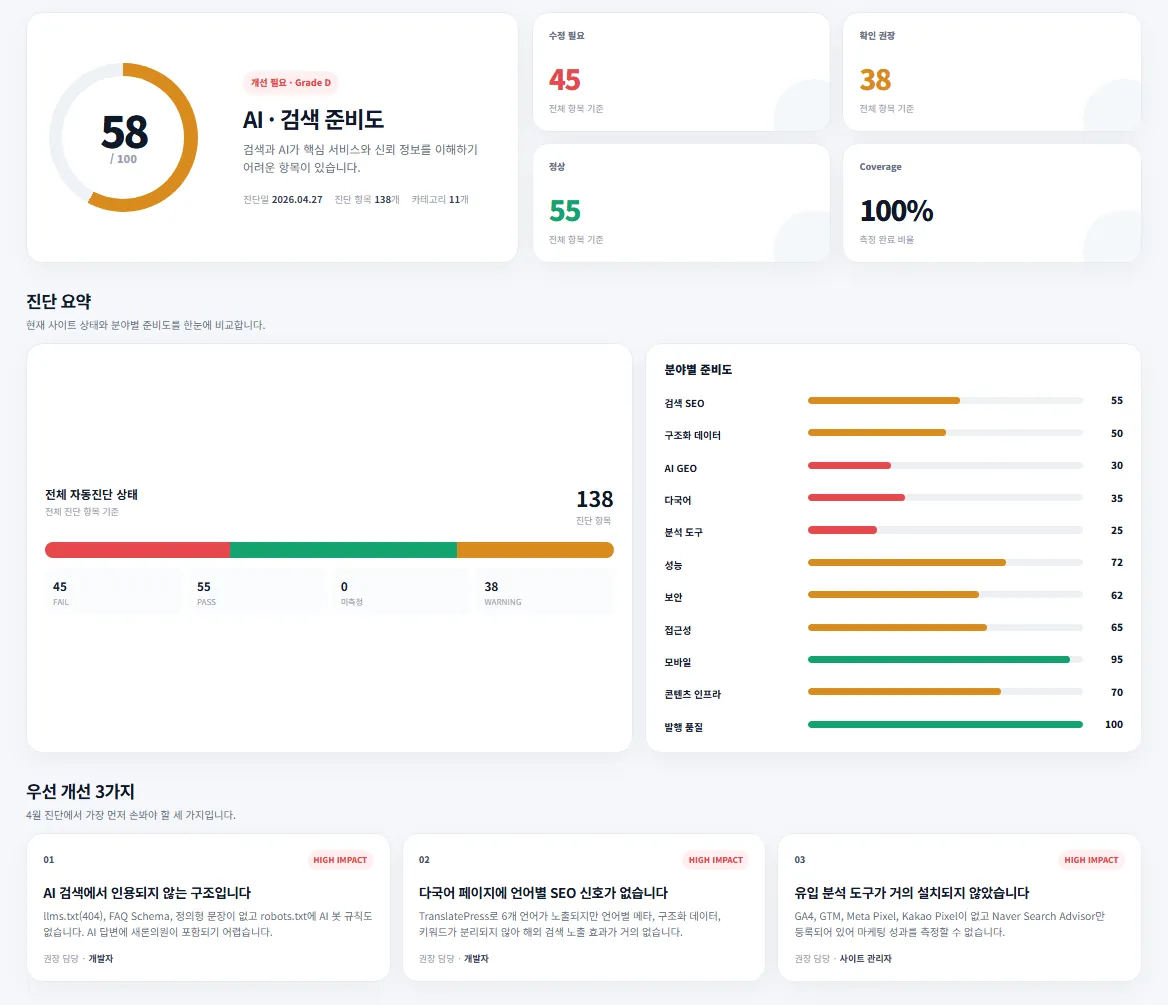Click the 전체 자동진단 상태 title
Screen dimensions: 1168x1005
point(91,495)
